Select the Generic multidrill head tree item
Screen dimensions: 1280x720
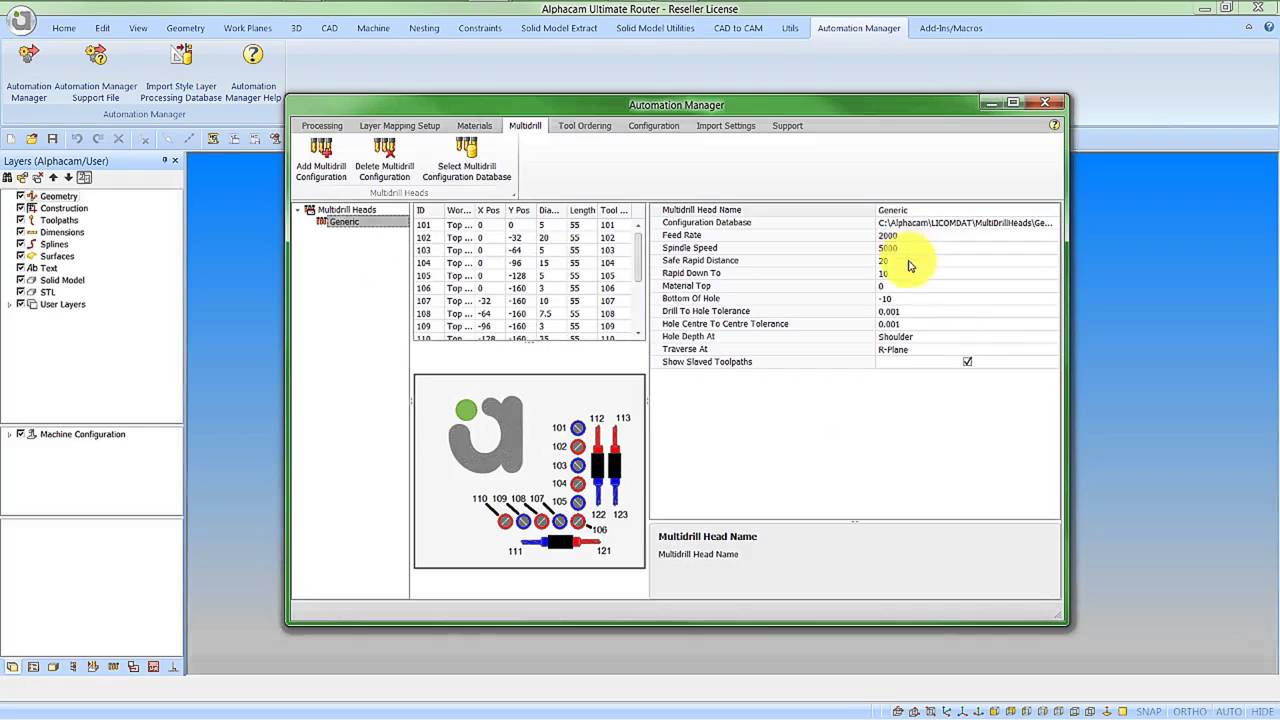click(344, 222)
